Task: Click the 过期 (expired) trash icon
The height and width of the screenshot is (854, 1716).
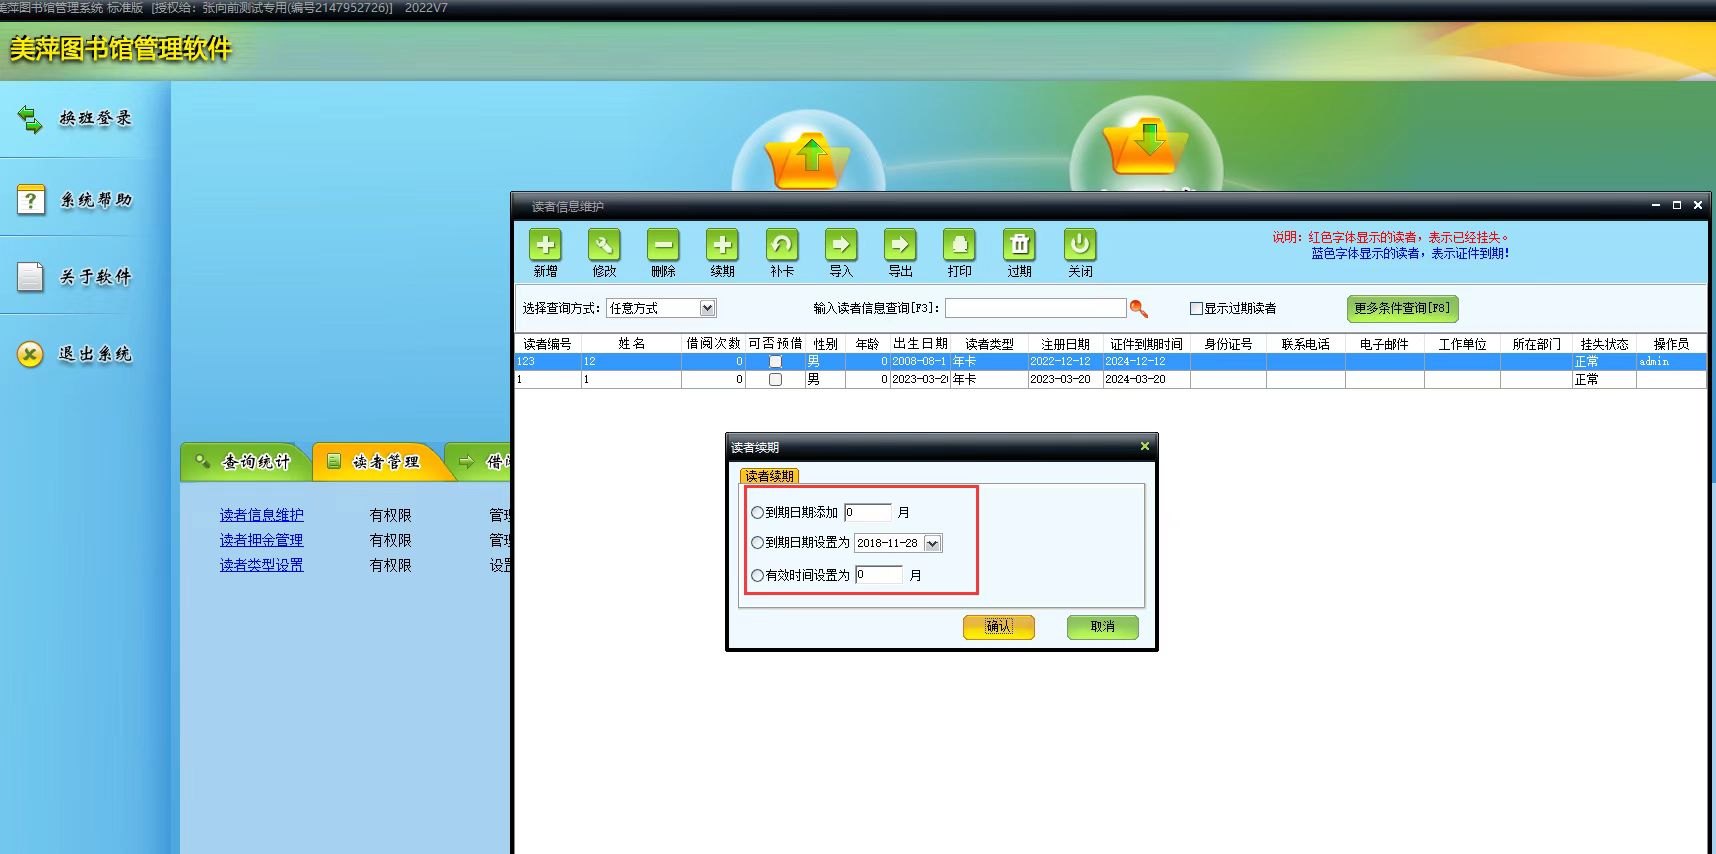Action: (x=1019, y=246)
